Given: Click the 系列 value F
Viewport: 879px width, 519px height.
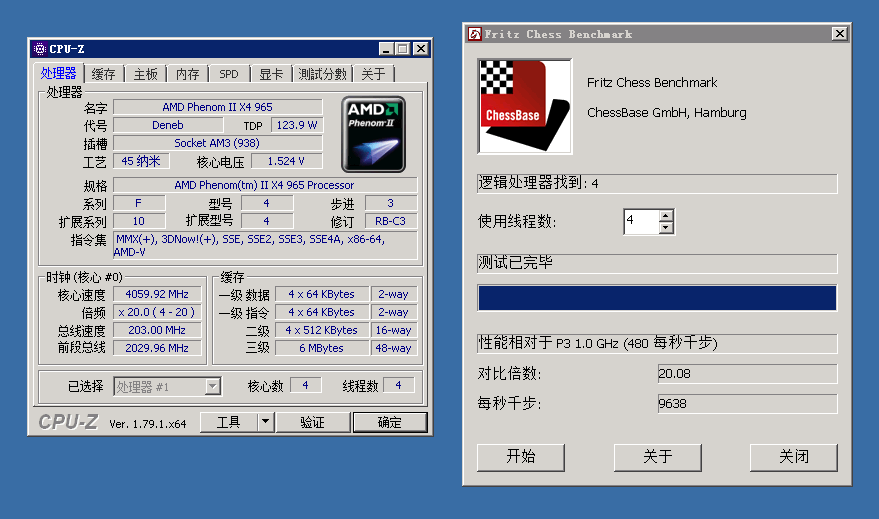Looking at the screenshot, I should click(139, 203).
